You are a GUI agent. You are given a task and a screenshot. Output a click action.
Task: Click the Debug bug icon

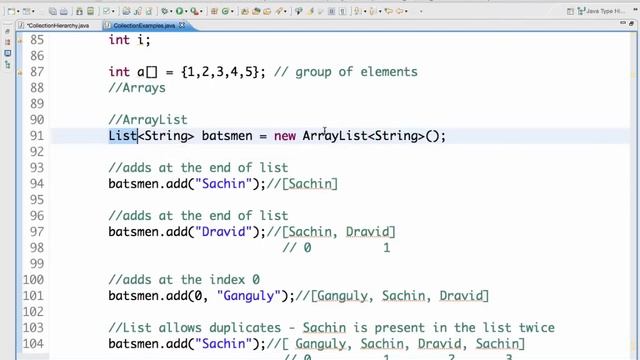[164, 11]
